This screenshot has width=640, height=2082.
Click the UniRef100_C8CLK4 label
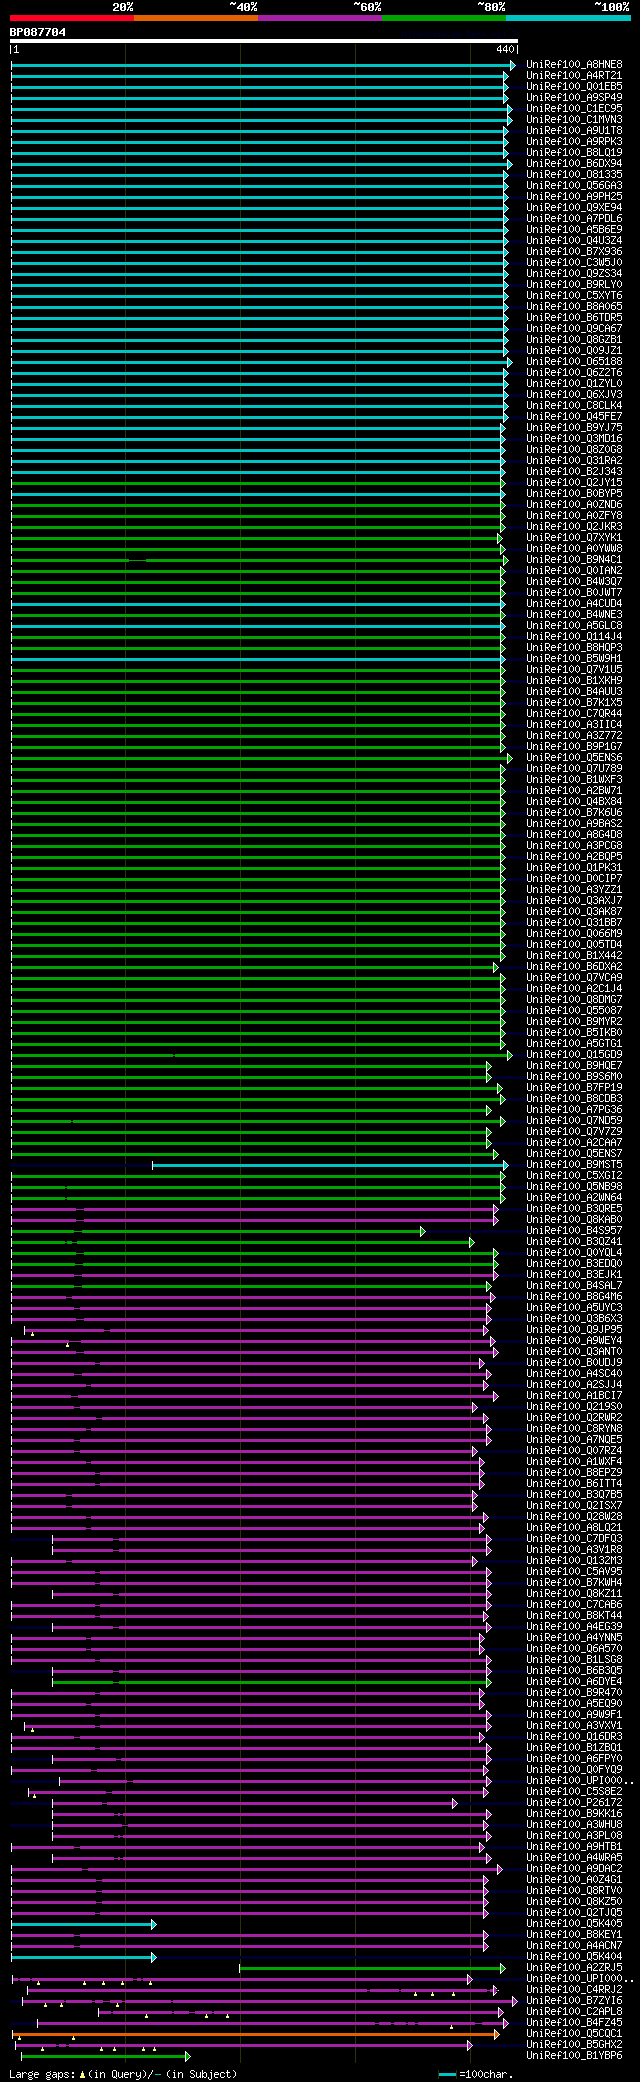(x=574, y=405)
